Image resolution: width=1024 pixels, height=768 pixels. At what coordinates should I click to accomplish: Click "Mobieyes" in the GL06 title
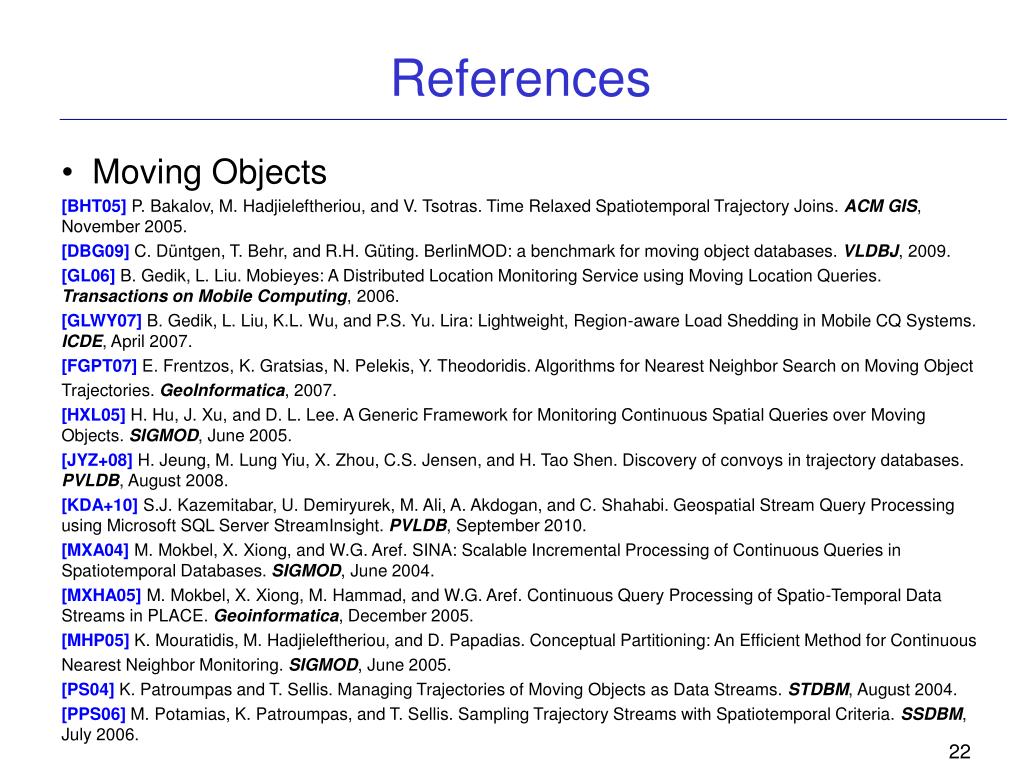[x=285, y=276]
